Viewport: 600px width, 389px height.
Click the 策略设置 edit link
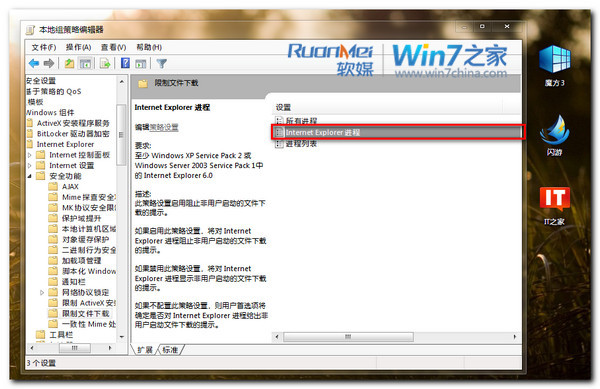click(x=164, y=127)
